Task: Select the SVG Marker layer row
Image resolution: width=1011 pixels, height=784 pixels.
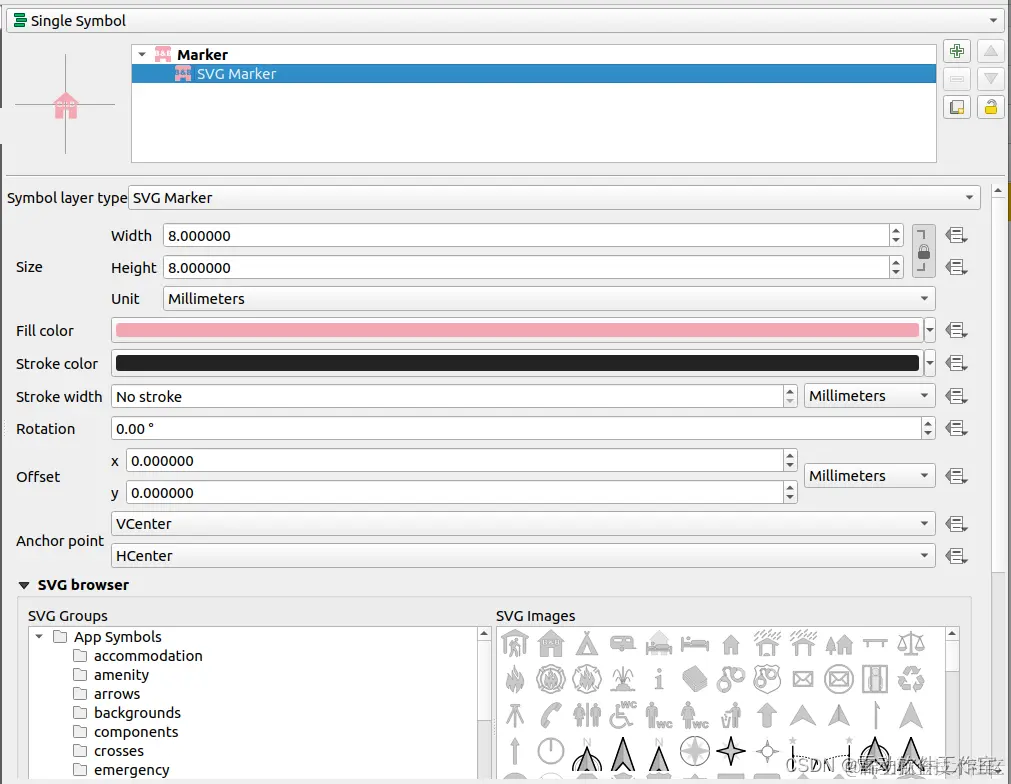Action: tap(534, 74)
